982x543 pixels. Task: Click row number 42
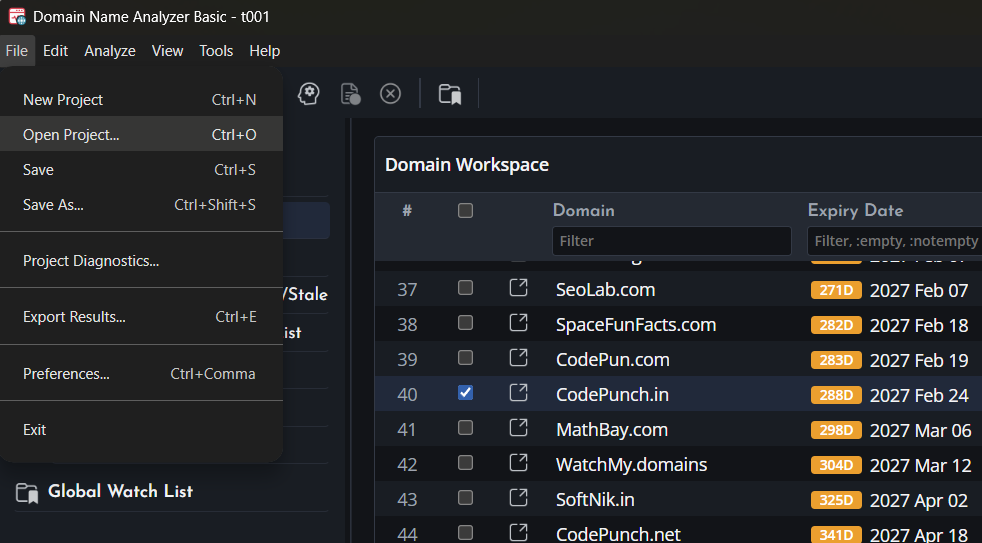[x=407, y=465]
